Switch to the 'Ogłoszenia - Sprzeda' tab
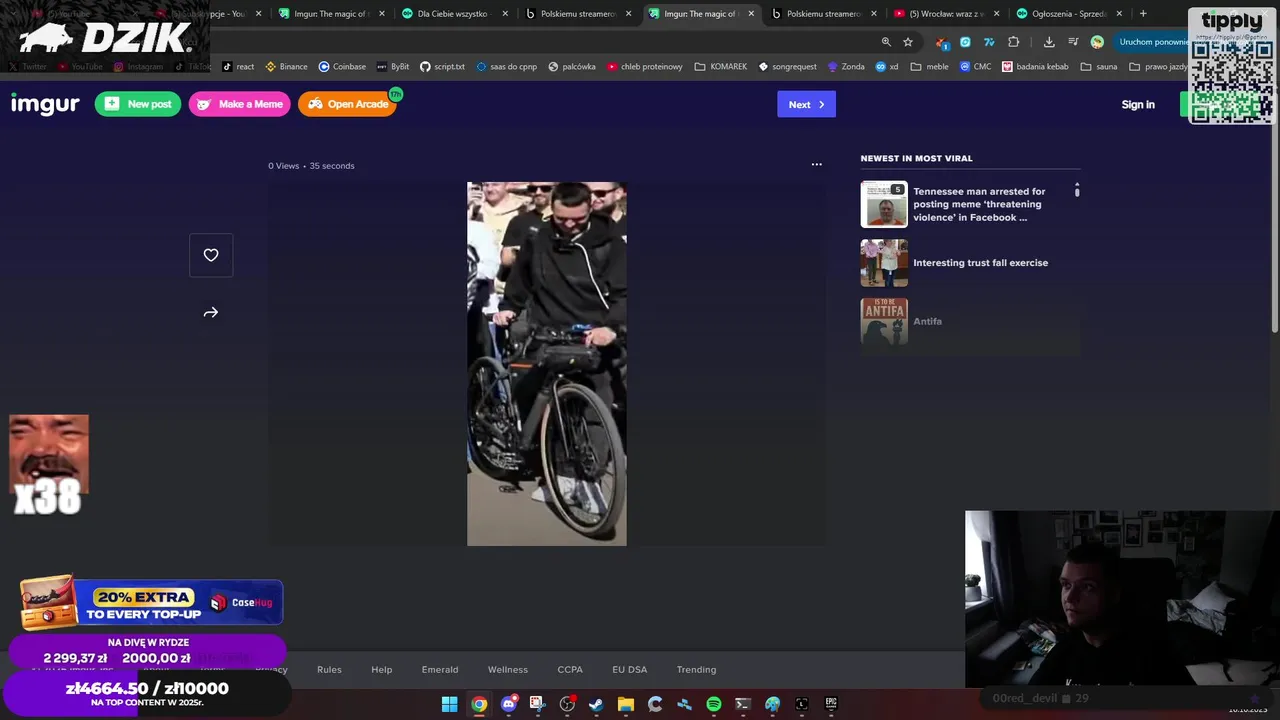Screen dimensions: 1280x720 [x=1068, y=14]
